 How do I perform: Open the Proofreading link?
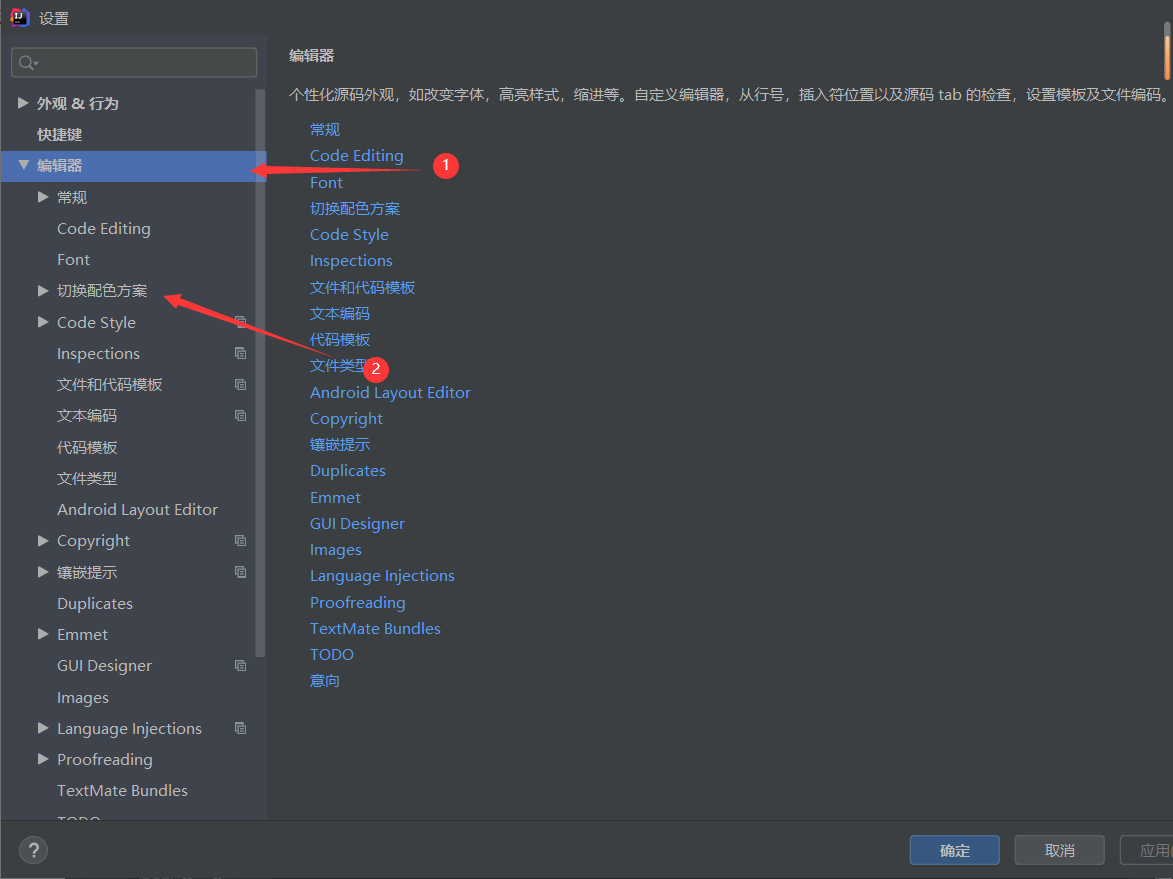(358, 602)
